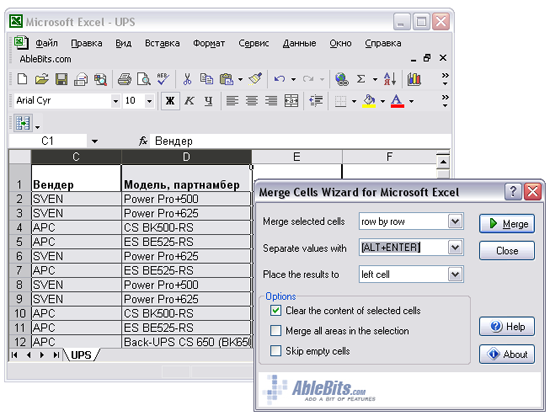
Task: Open the Separate values with dropdown
Action: 455,248
